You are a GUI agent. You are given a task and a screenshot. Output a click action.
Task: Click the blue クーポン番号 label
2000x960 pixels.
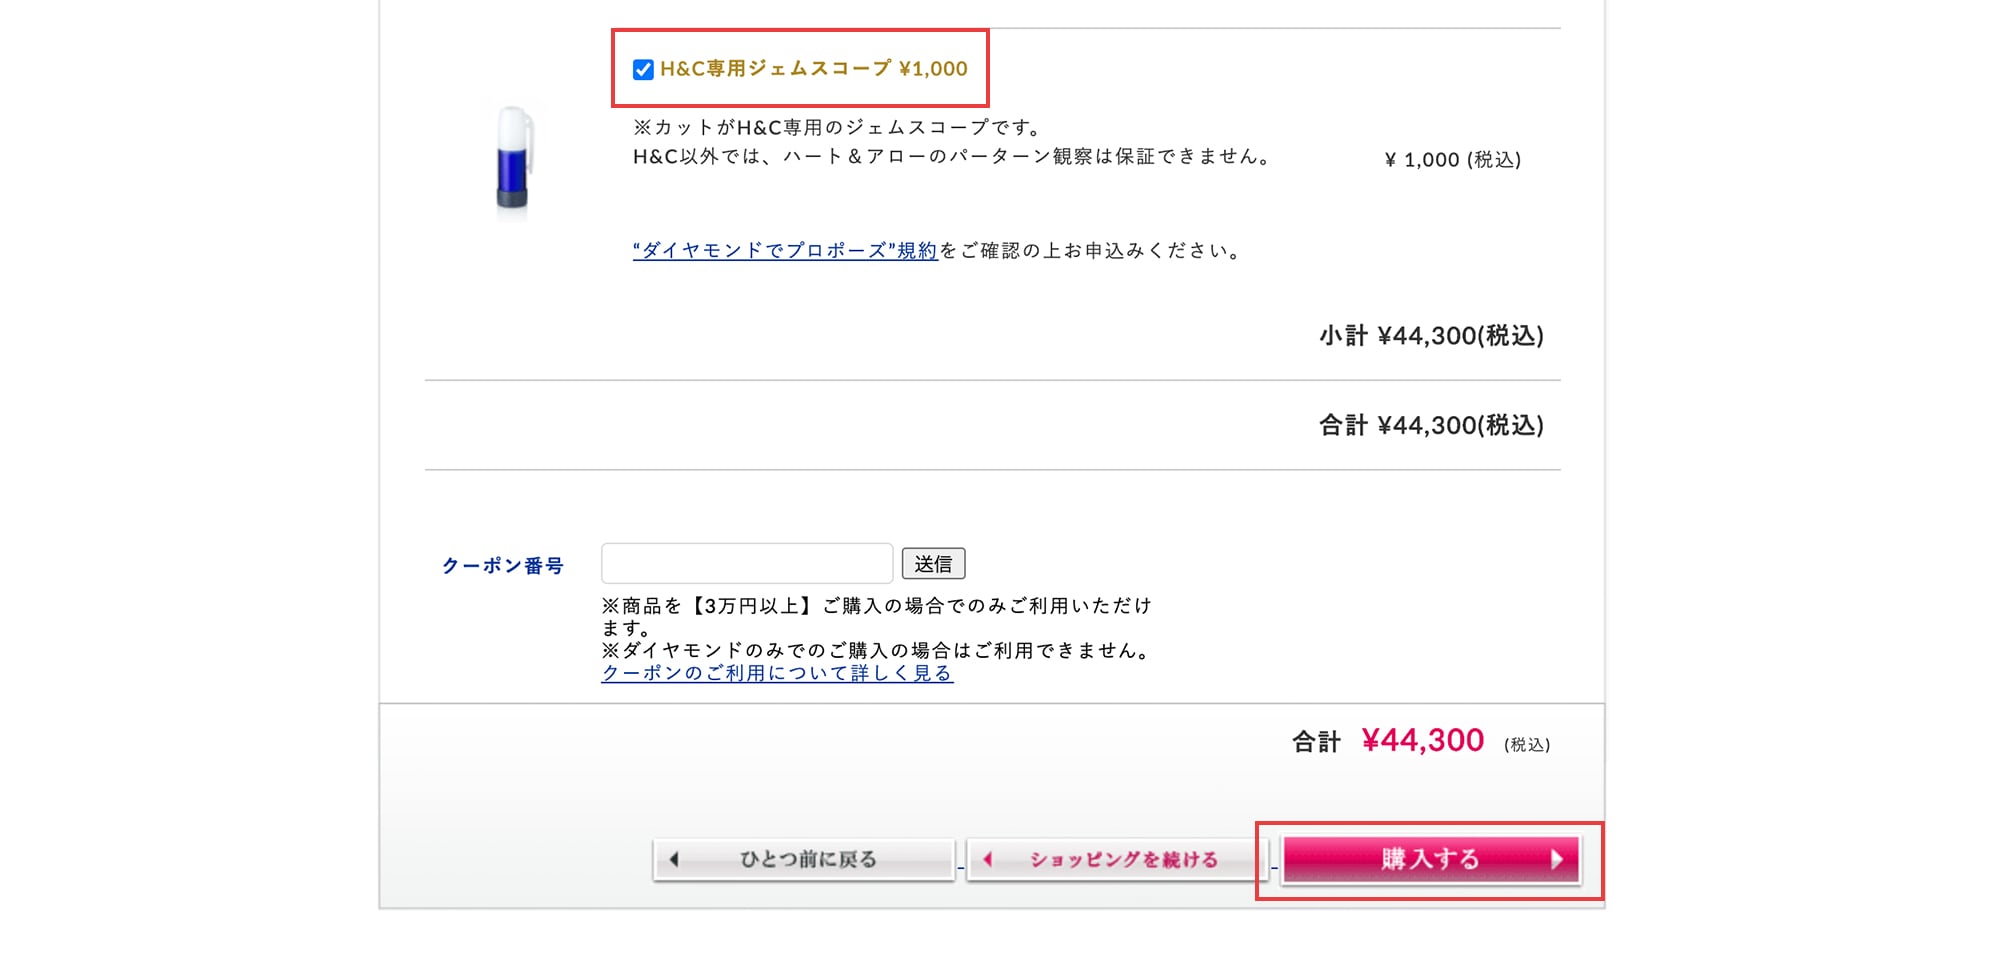[x=503, y=566]
